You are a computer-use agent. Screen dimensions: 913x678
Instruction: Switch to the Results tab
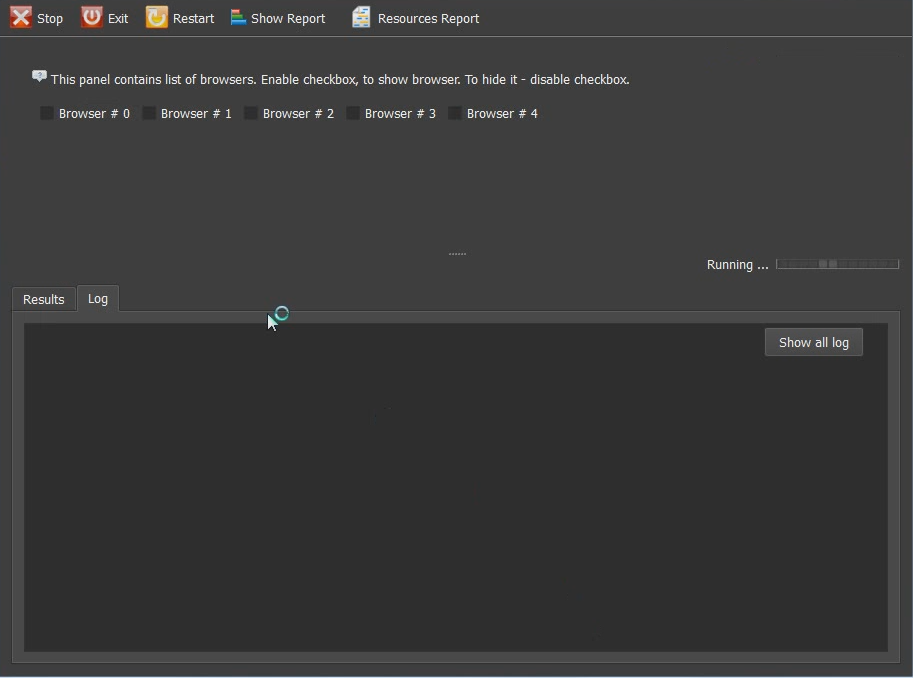point(44,299)
